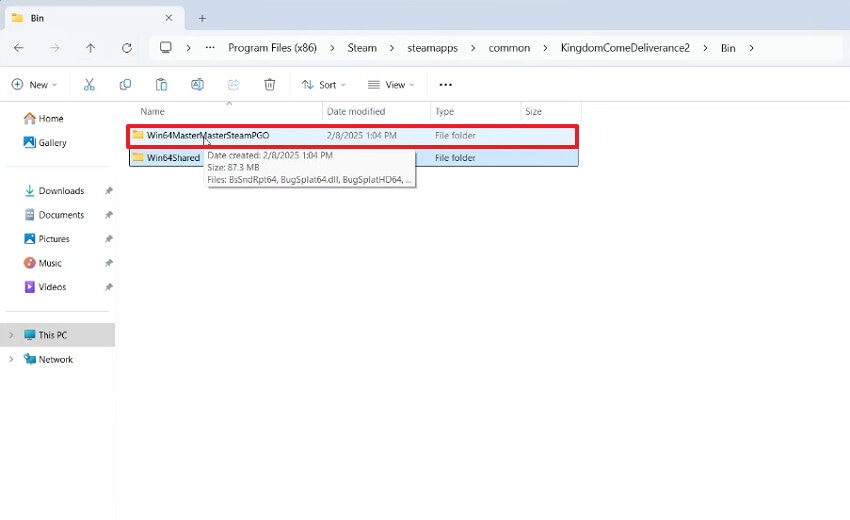Screen dimensions: 850x520
Task: Open Music in the sidebar
Action: click(43, 263)
